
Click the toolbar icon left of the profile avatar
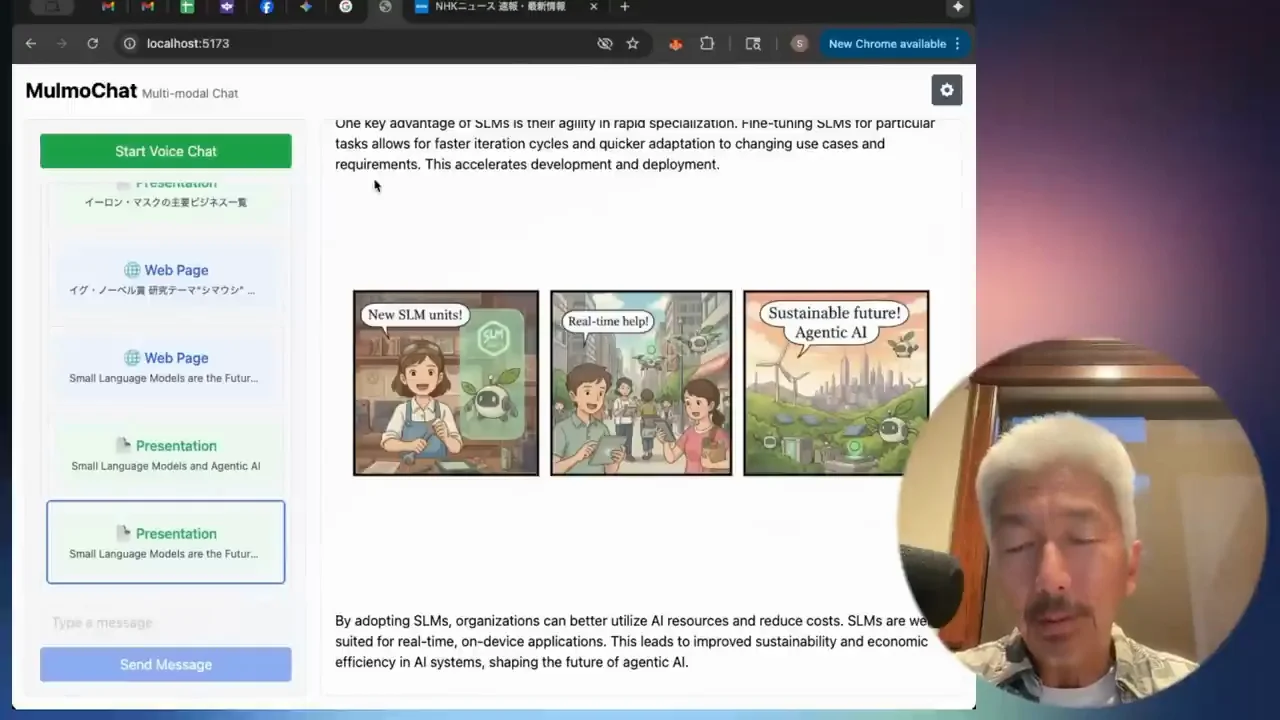[x=753, y=44]
